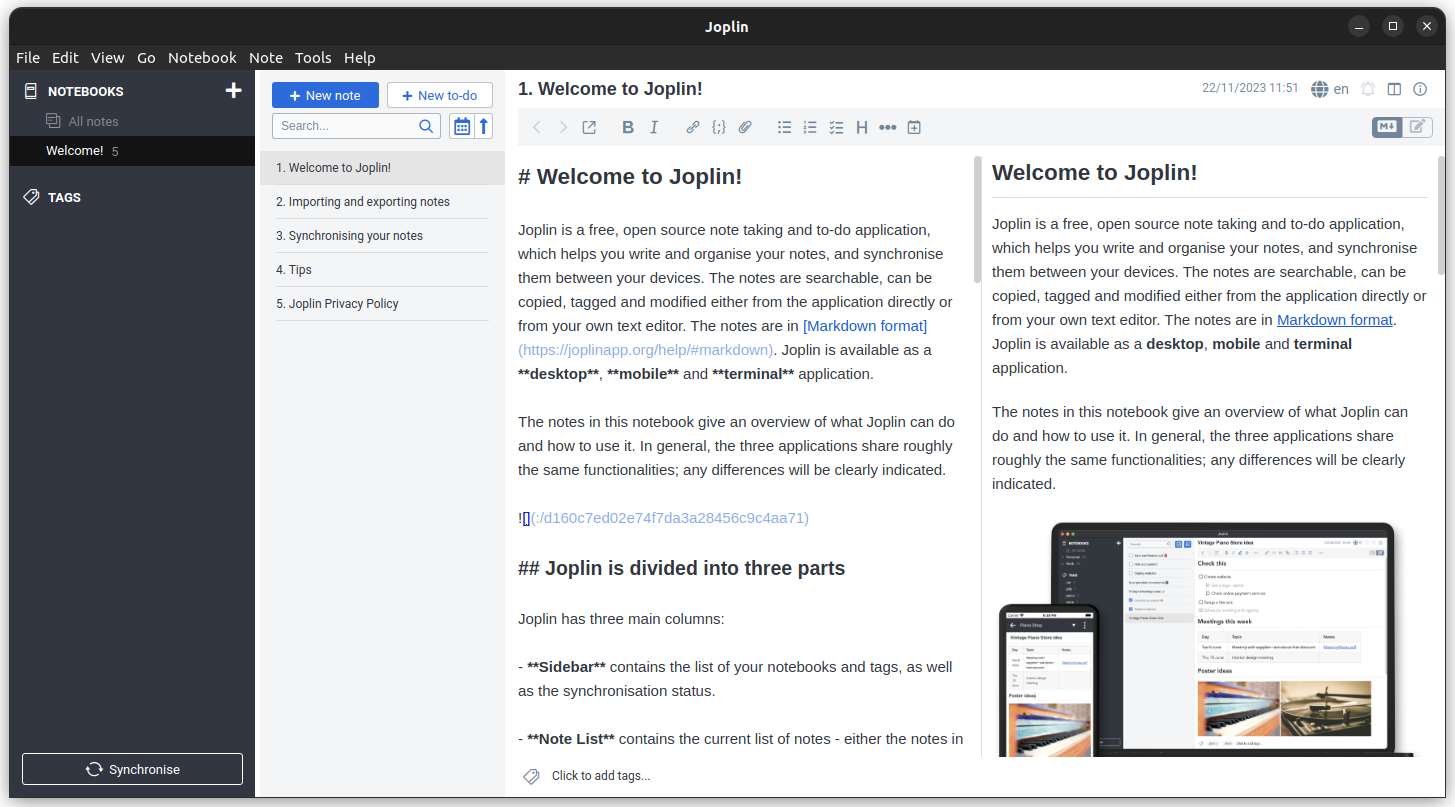
Task: Insert a heading with H icon
Action: [x=862, y=127]
